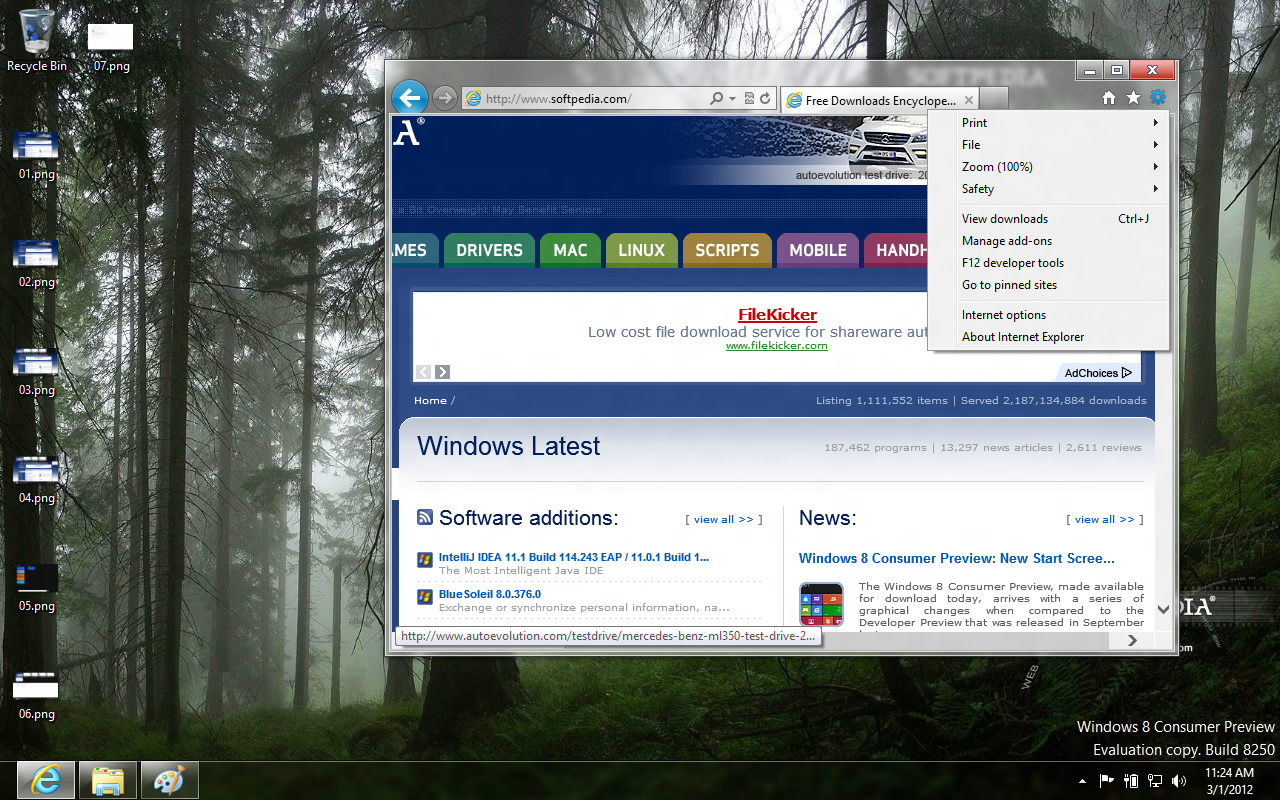
Task: Click the Windows icon beside IntelliJ IDEA
Action: [x=425, y=560]
